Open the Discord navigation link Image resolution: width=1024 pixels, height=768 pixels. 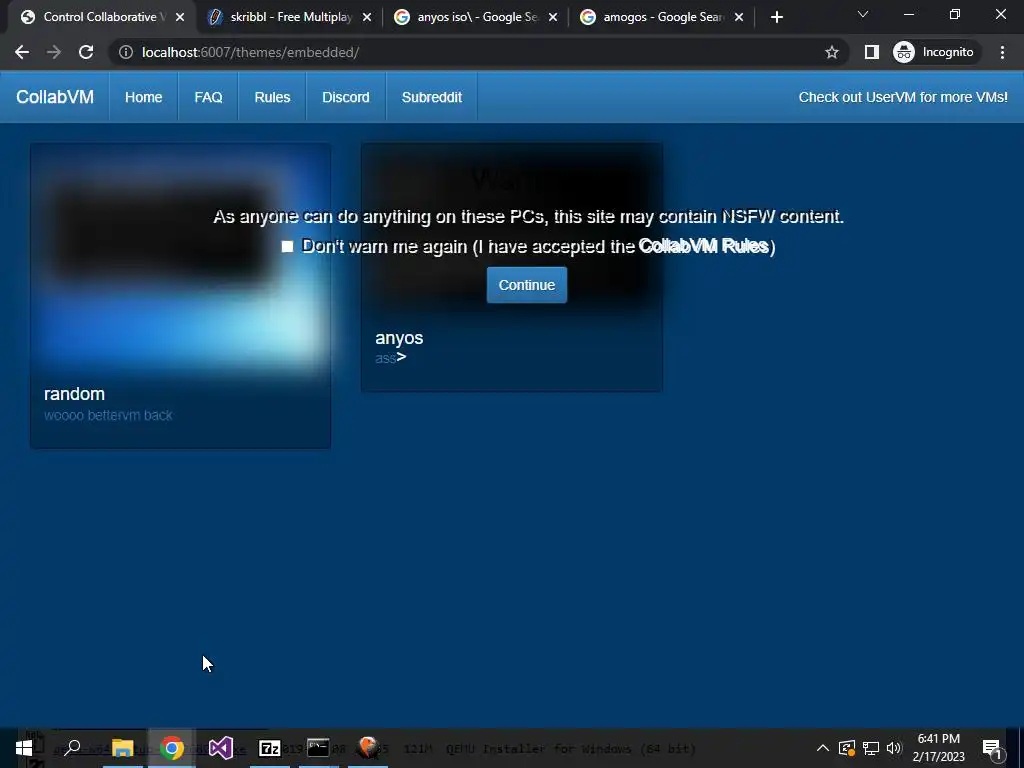(345, 97)
